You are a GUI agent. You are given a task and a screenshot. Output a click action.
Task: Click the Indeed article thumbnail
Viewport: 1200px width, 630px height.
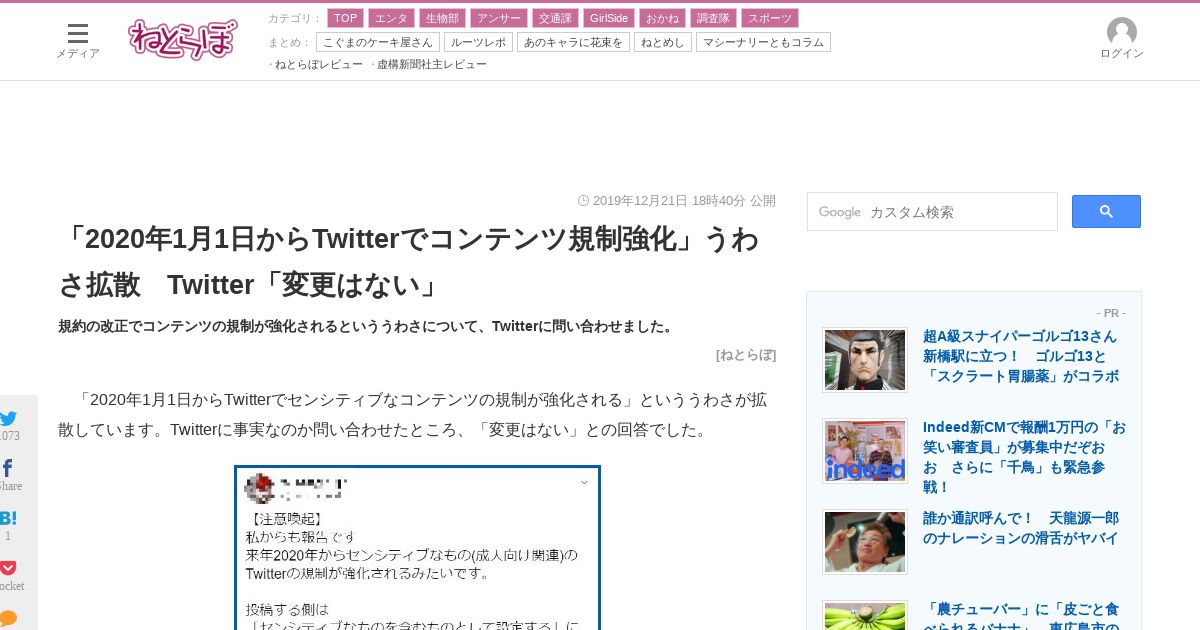865,451
